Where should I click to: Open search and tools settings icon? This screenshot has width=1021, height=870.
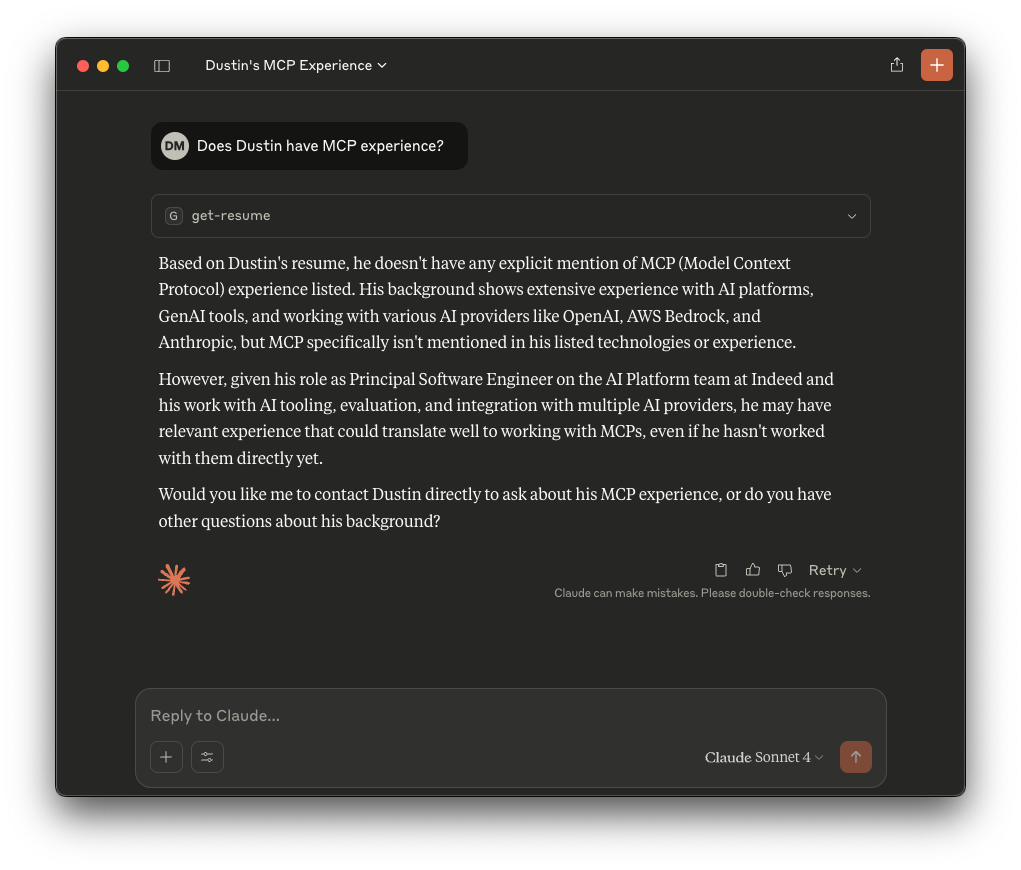pos(207,757)
